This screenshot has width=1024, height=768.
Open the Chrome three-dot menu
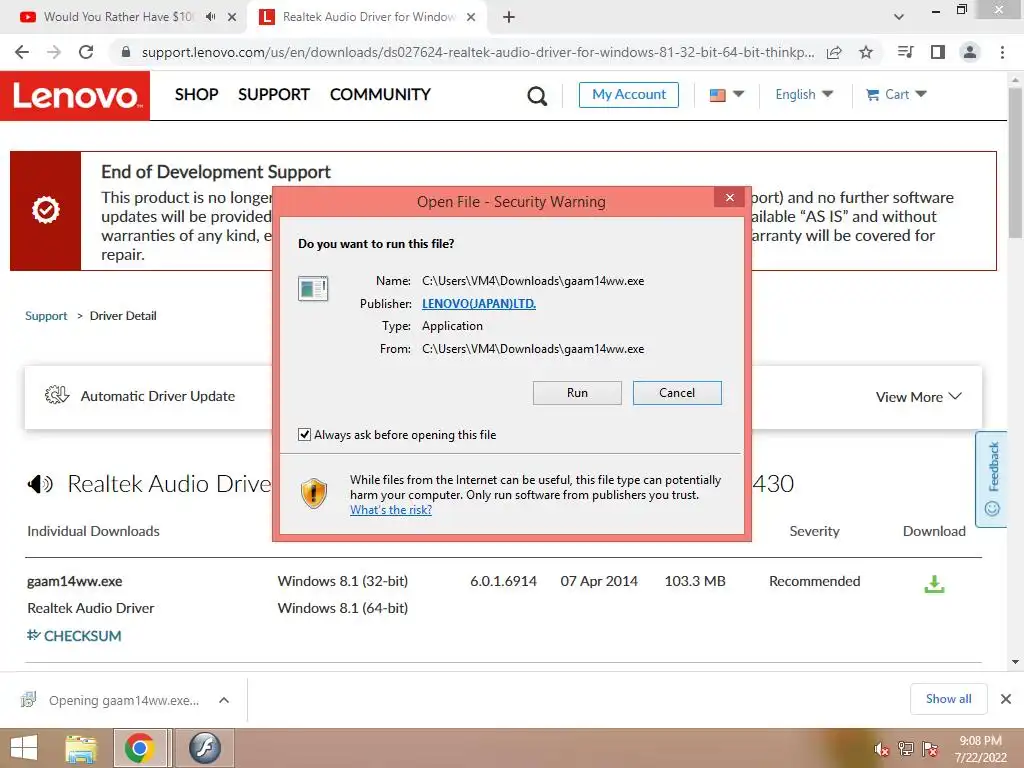pos(1002,52)
